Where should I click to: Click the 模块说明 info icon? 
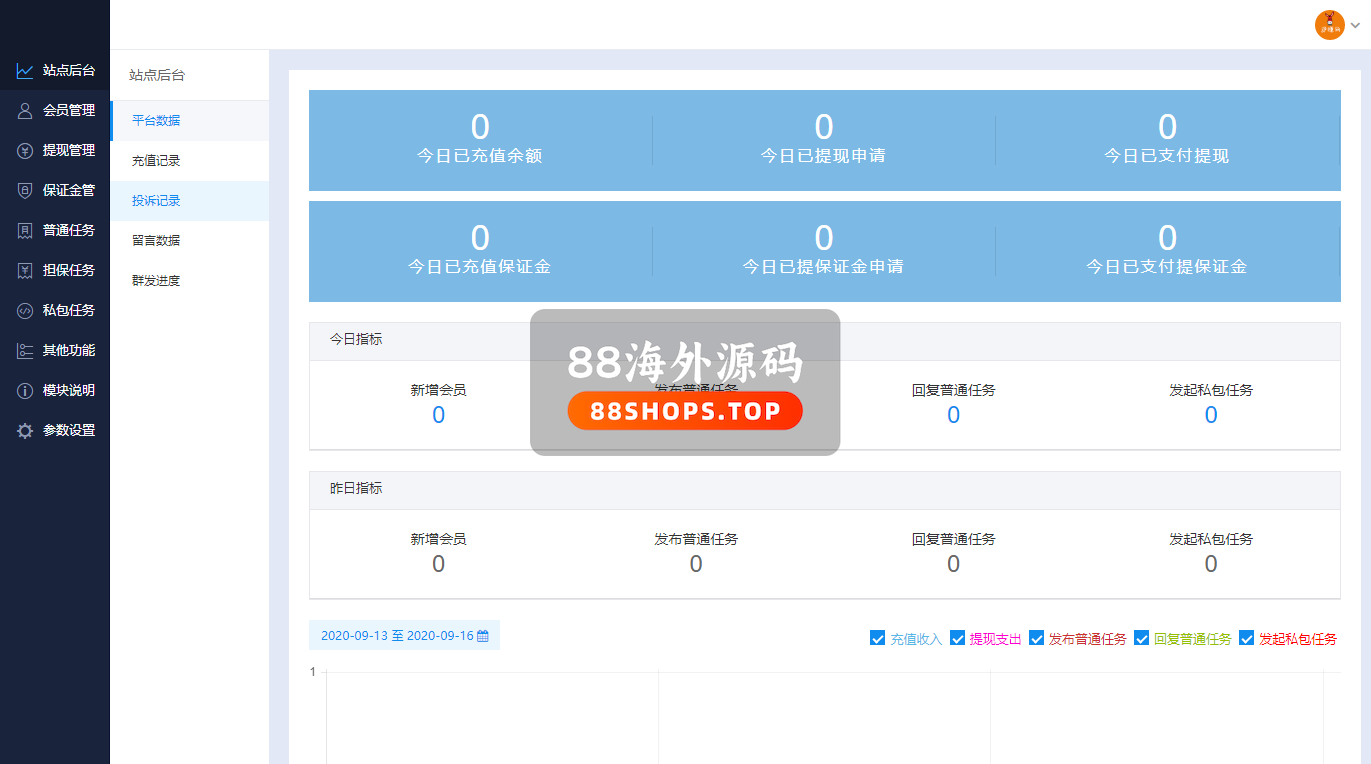(x=25, y=391)
